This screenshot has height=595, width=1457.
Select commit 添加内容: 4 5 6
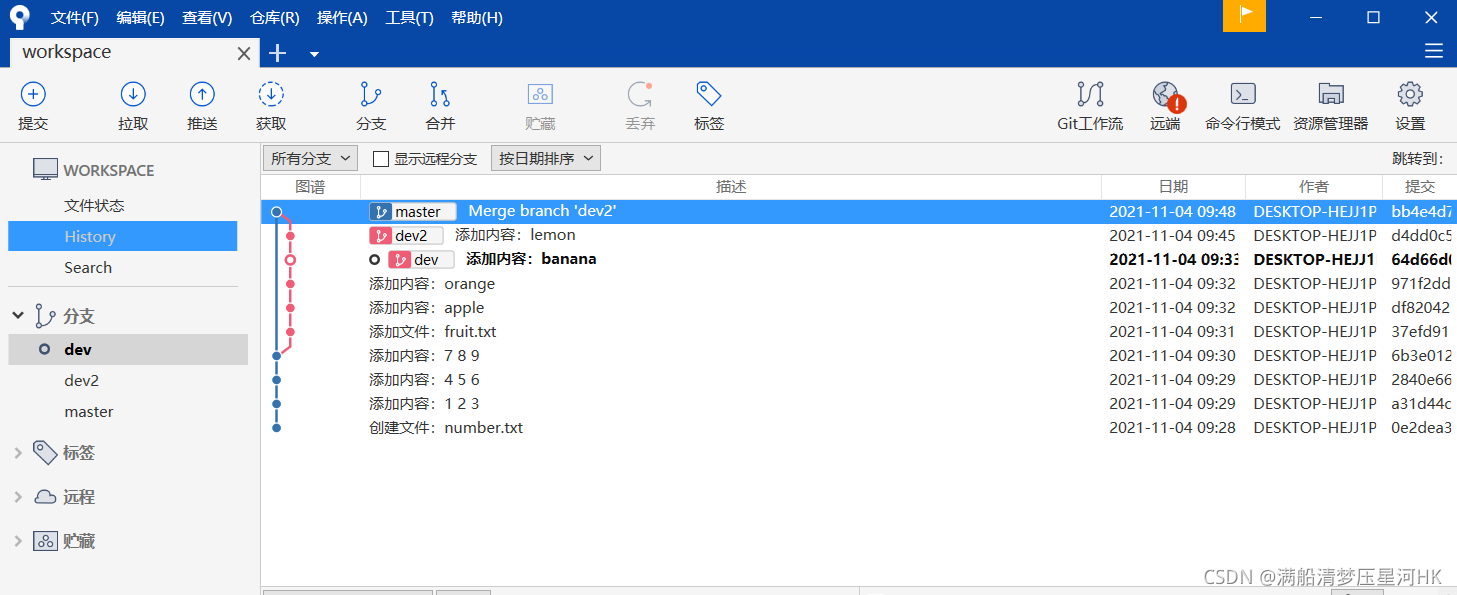coord(857,380)
